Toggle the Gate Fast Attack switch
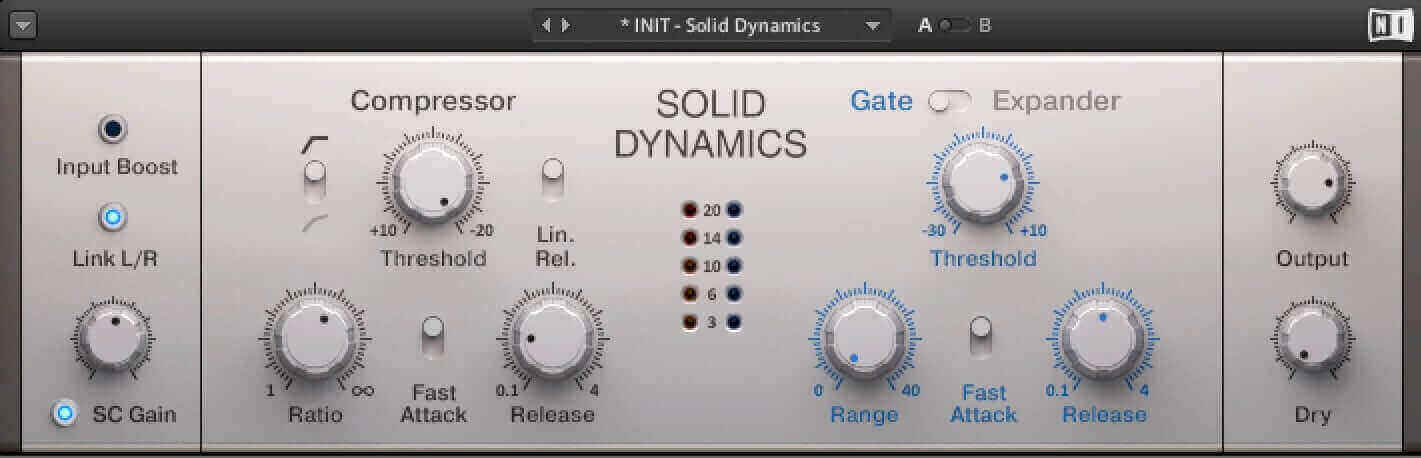 982,337
